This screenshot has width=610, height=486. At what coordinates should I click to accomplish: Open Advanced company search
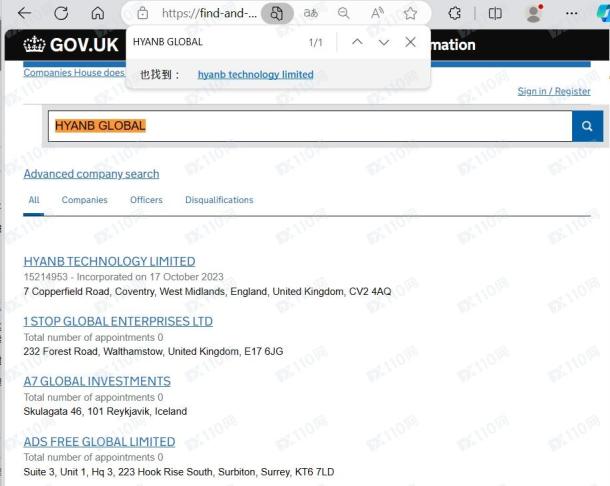[x=91, y=174]
